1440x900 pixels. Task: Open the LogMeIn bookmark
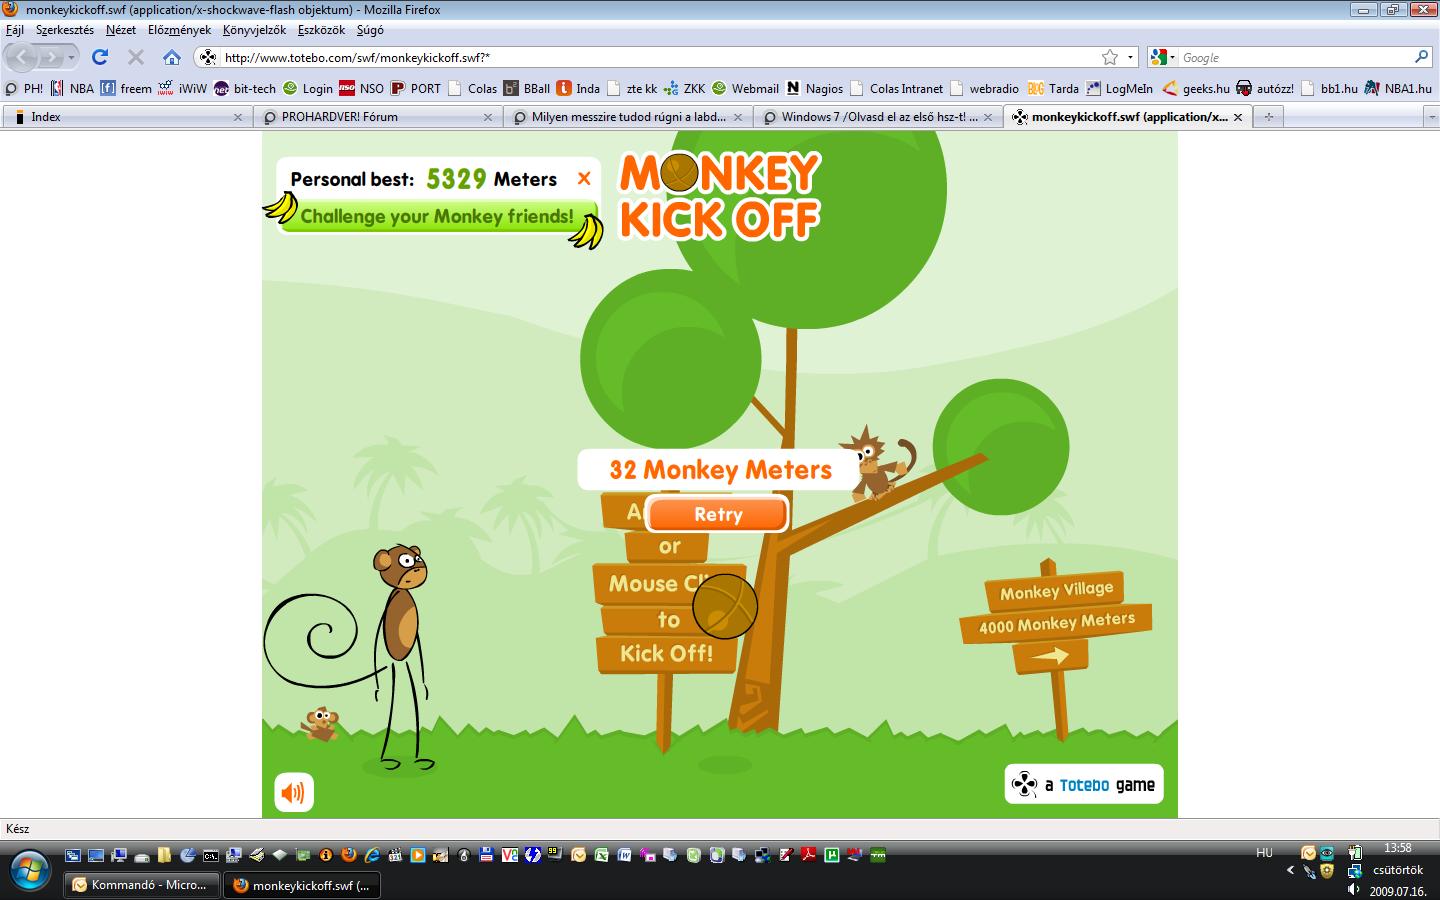(x=1120, y=88)
